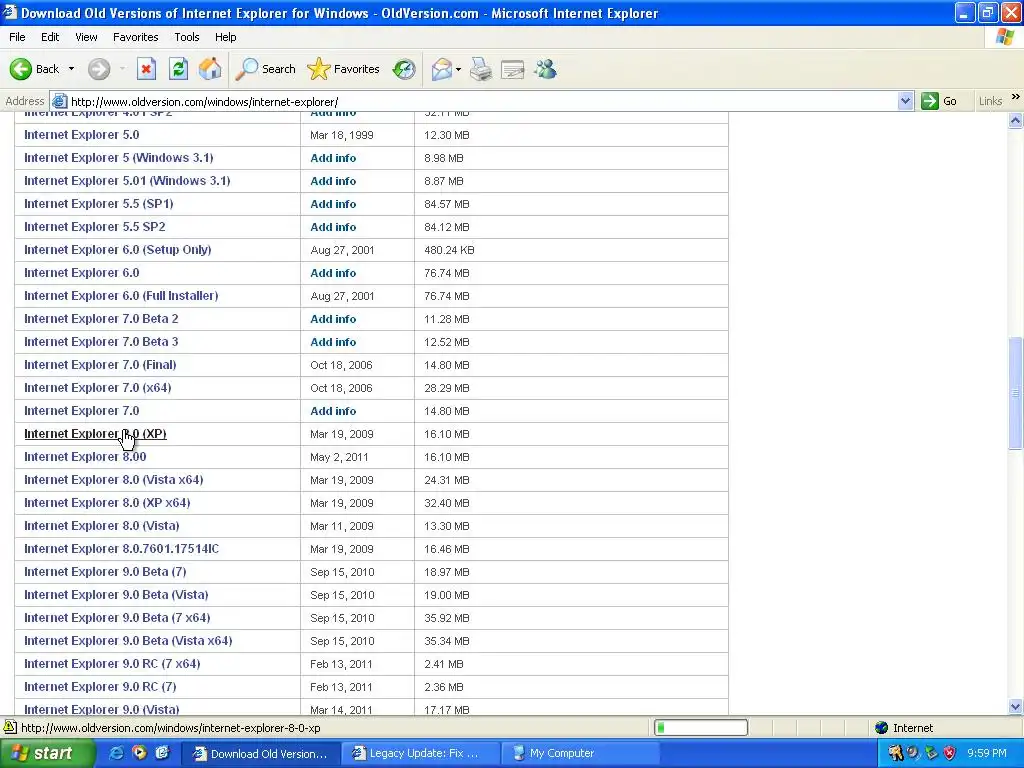This screenshot has width=1024, height=768.
Task: Click the Windows flag logo throbber
Action: [1004, 37]
